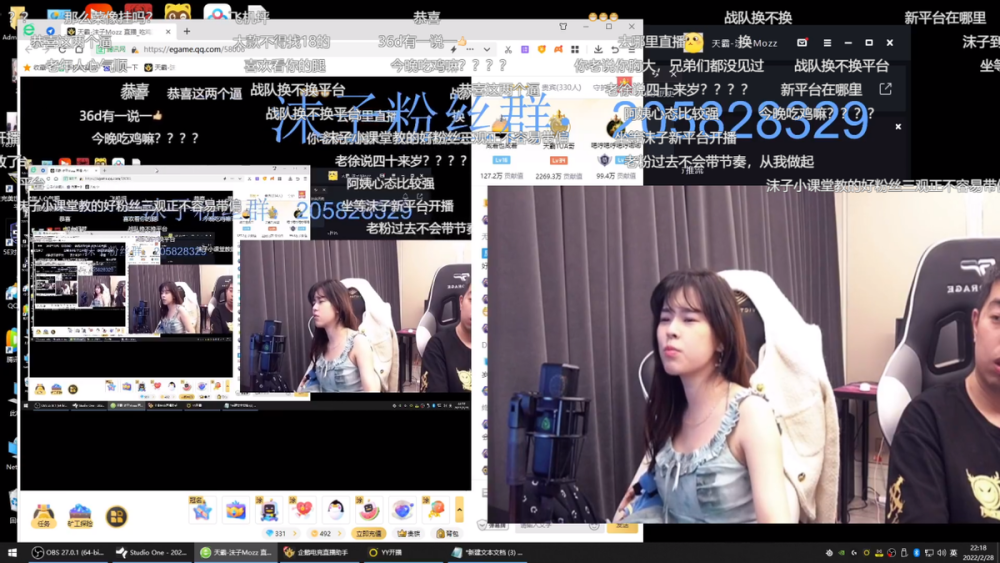Screen dimensions: 1000x563
Task: Click the lightning speed-mode icon in address bar
Action: point(453,49)
